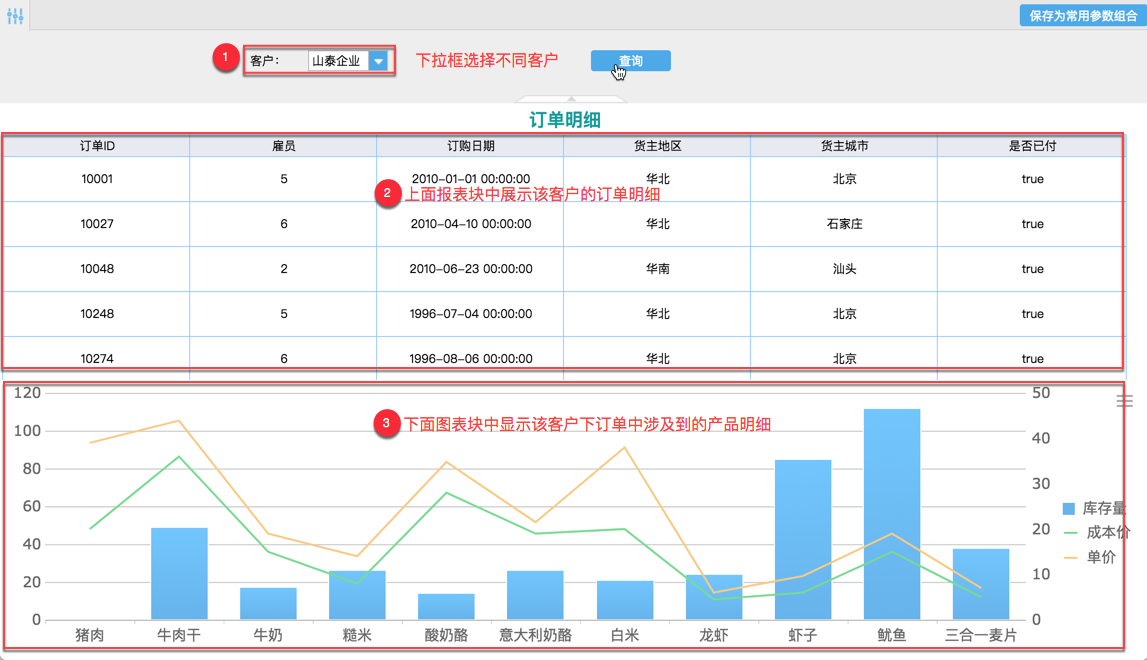Click the 汕头 city cell
This screenshot has height=660, width=1147.
coord(844,269)
